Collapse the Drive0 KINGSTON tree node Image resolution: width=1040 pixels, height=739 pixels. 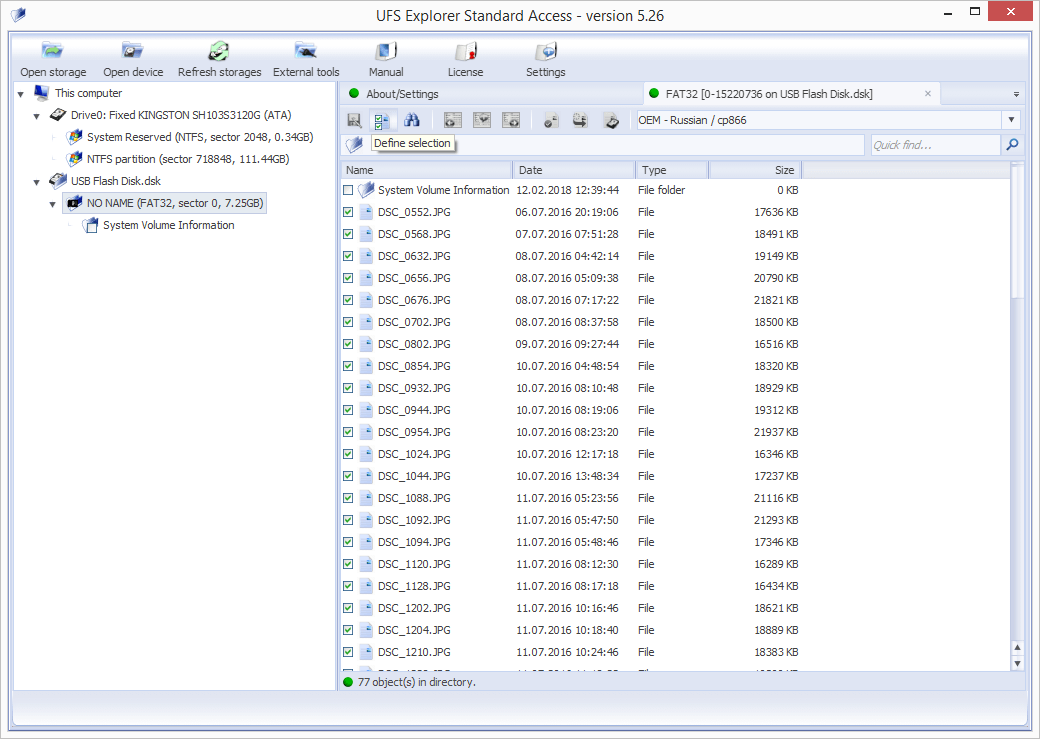[x=37, y=116]
